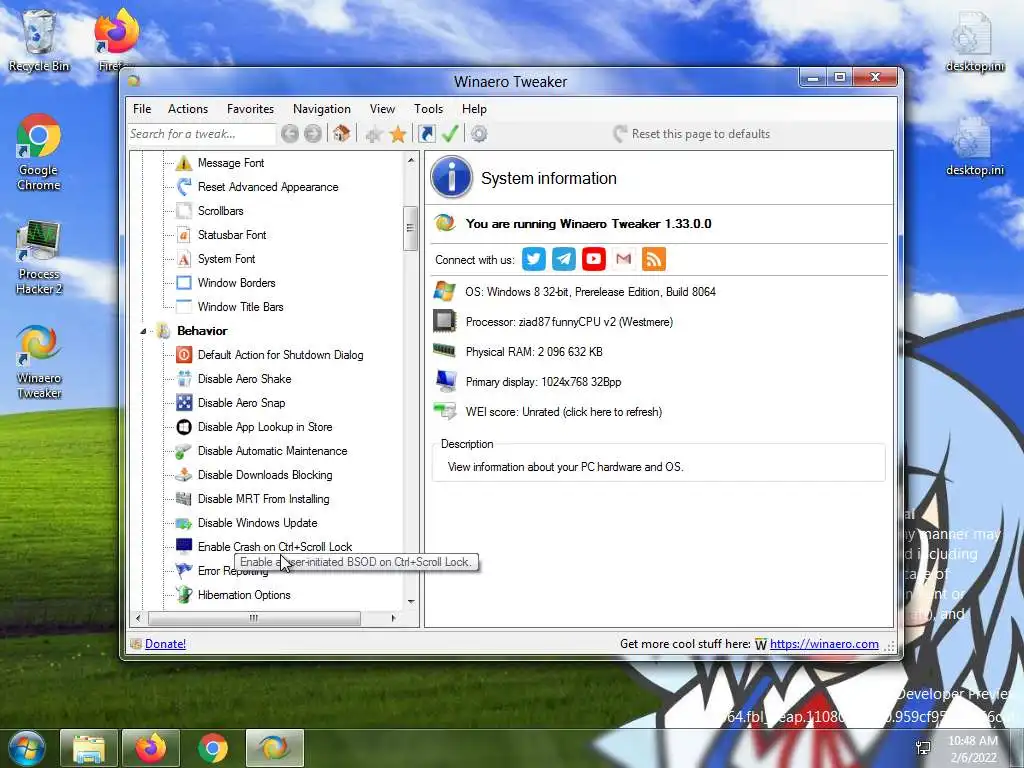The width and height of the screenshot is (1024, 768).
Task: Click the add to favorites plus-star icon
Action: (x=374, y=135)
